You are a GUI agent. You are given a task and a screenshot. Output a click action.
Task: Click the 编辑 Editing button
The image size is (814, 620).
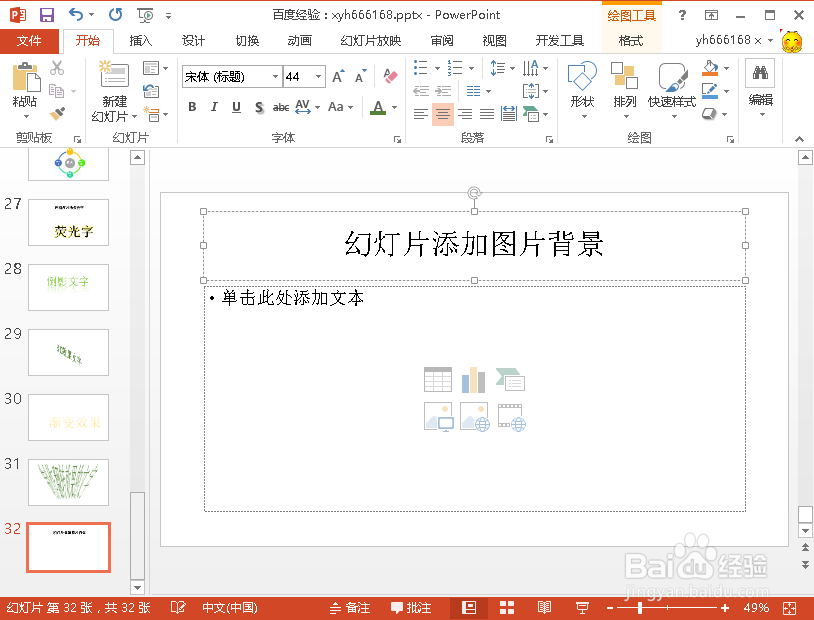pyautogui.click(x=761, y=88)
